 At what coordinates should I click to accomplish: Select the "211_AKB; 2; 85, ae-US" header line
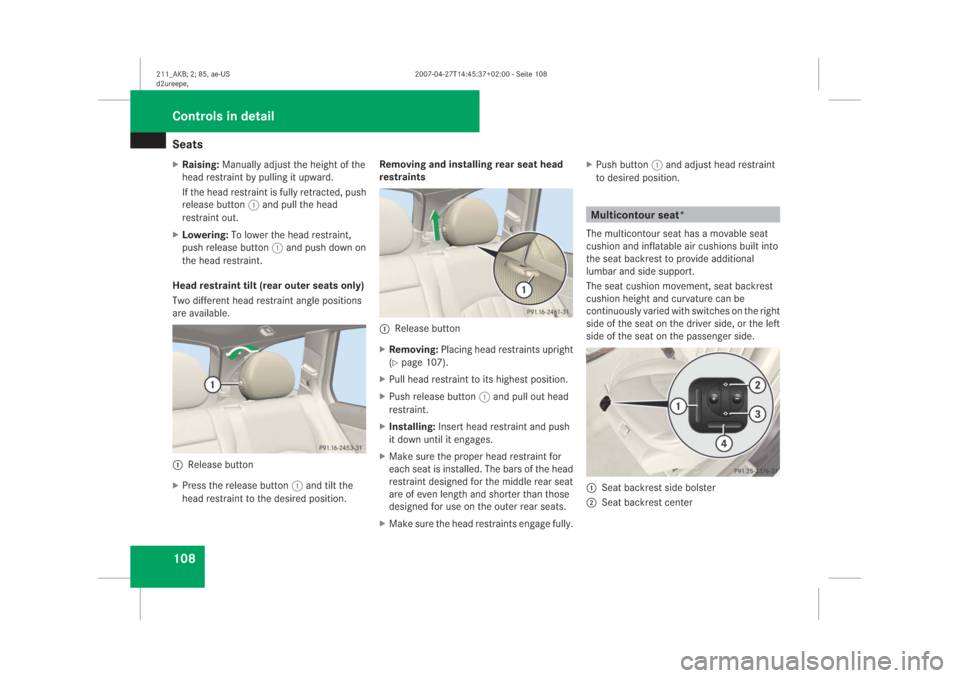193,74
